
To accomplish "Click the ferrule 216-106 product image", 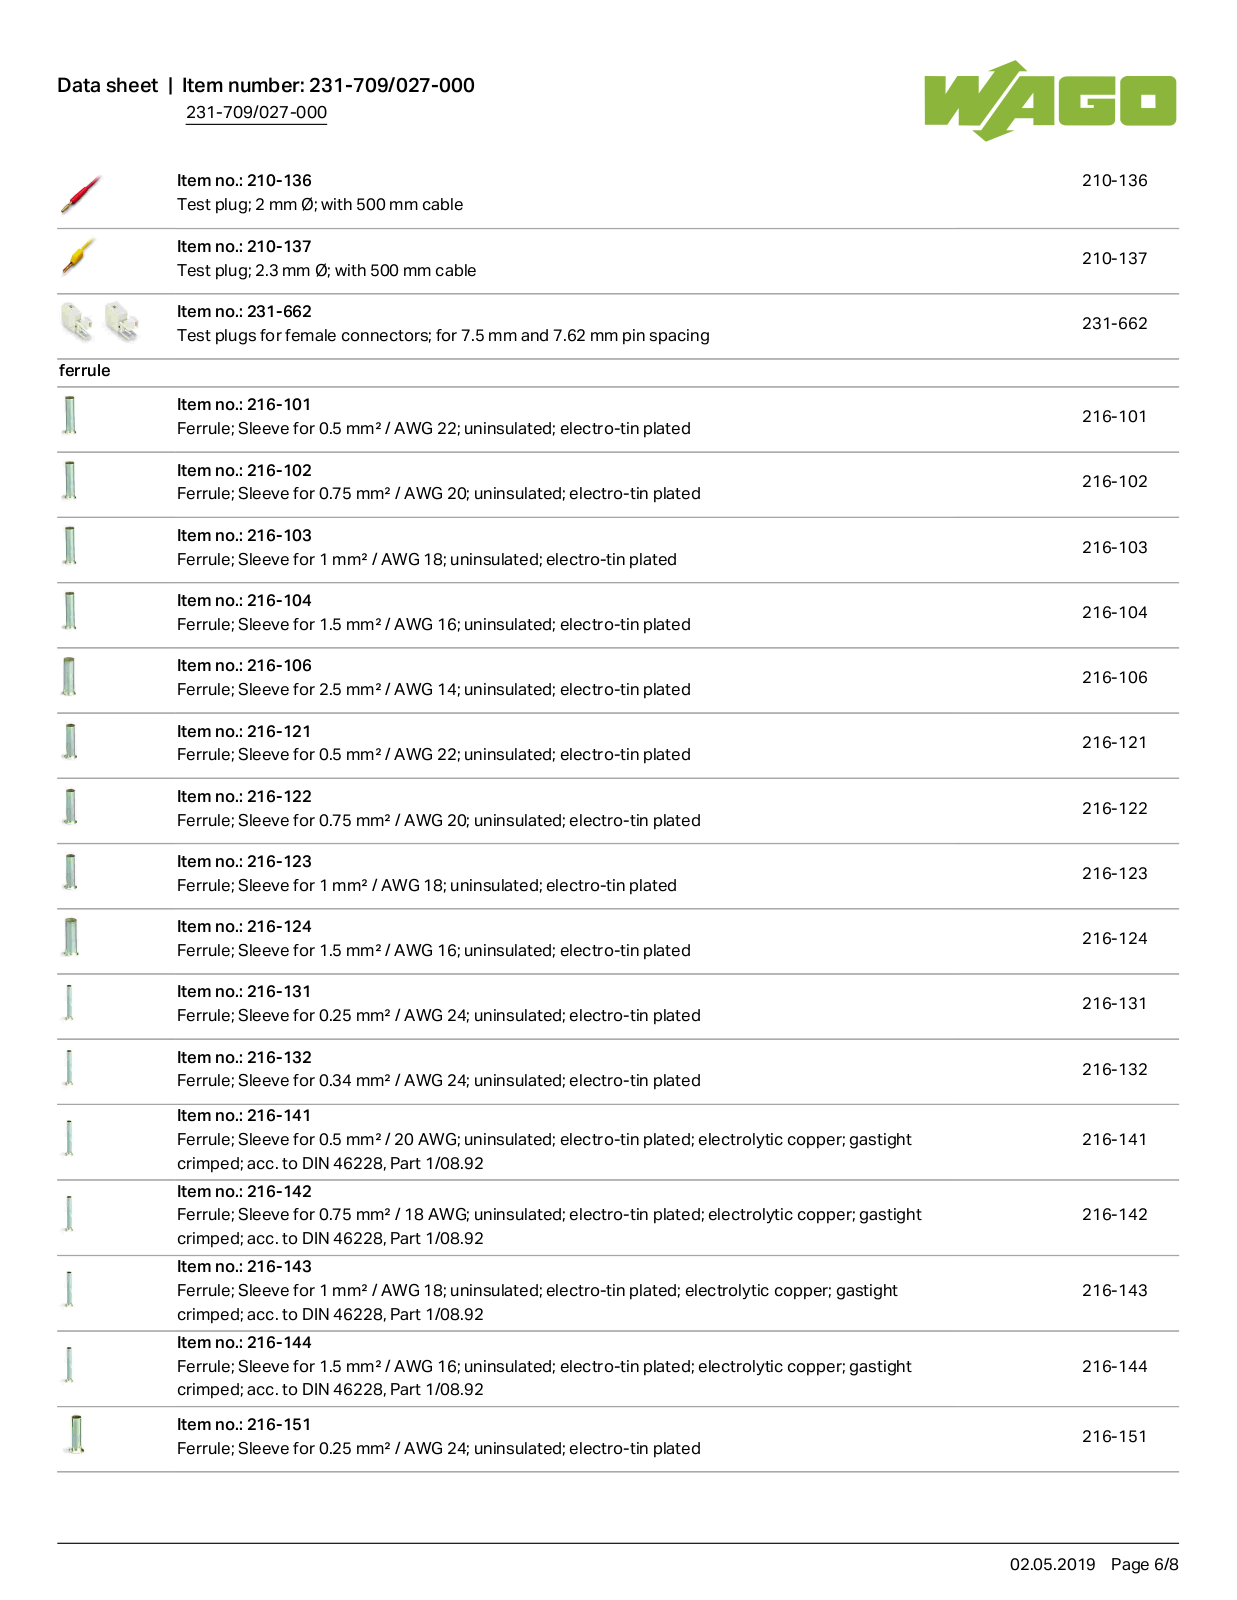I will pos(69,677).
